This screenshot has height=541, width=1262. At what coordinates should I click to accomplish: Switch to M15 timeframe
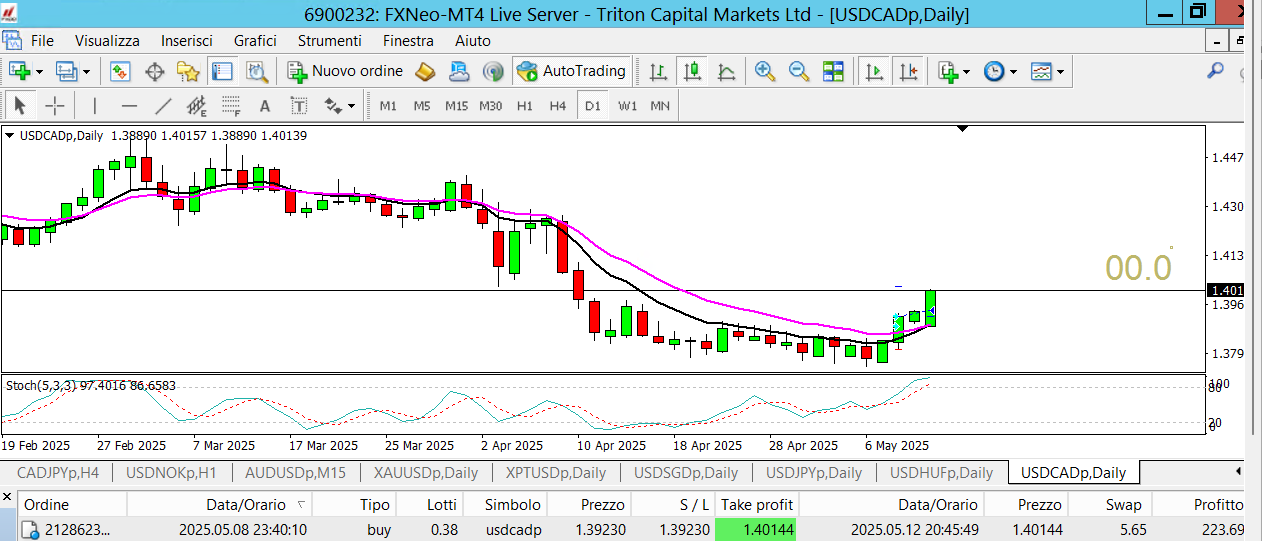click(x=456, y=105)
